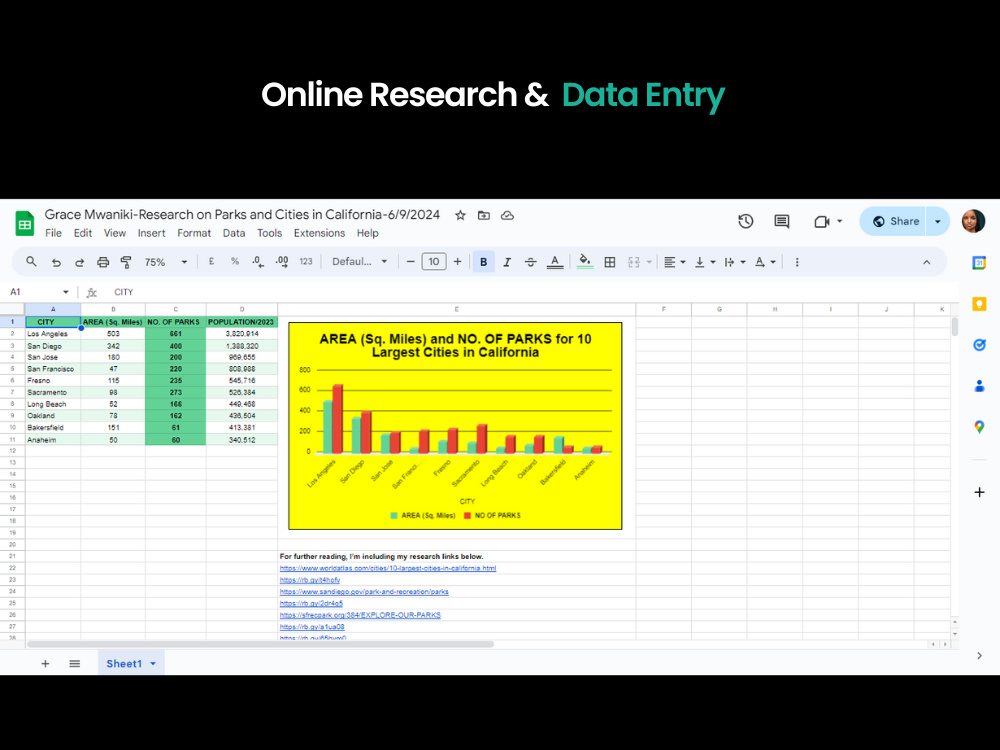Click the font size field 10
1000x750 pixels.
click(x=434, y=262)
